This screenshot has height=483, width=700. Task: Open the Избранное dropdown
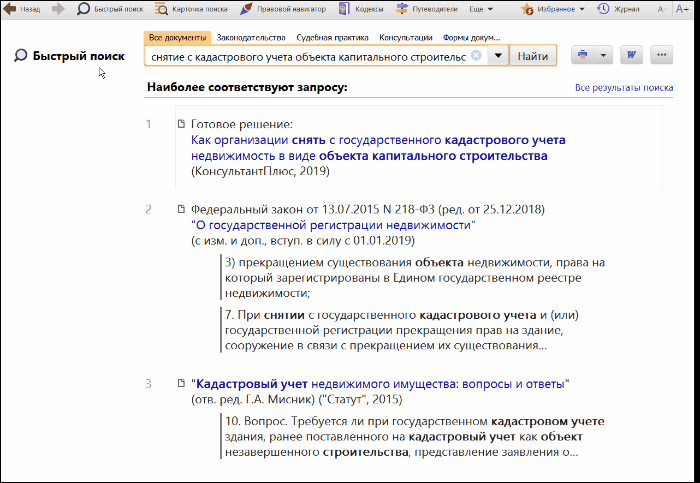pos(553,9)
